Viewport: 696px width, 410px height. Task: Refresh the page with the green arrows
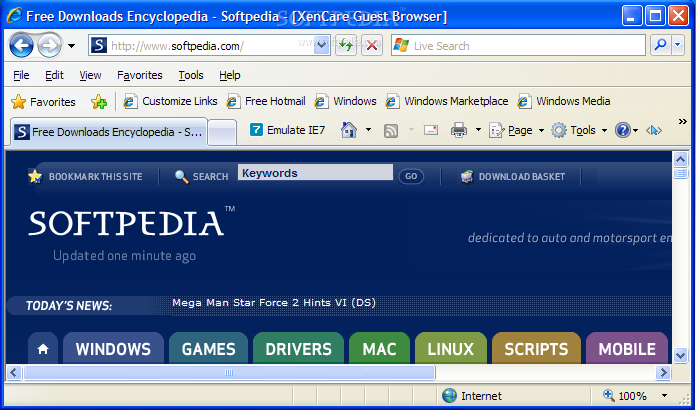click(346, 45)
